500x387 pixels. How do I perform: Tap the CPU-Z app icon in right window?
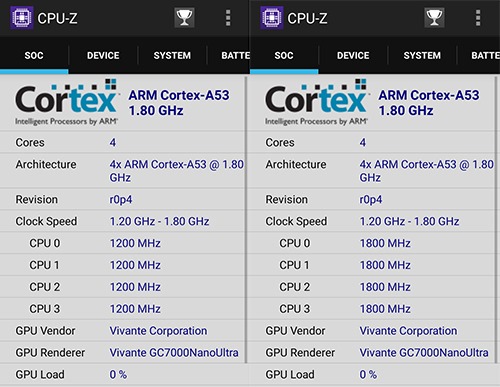pyautogui.click(x=272, y=18)
